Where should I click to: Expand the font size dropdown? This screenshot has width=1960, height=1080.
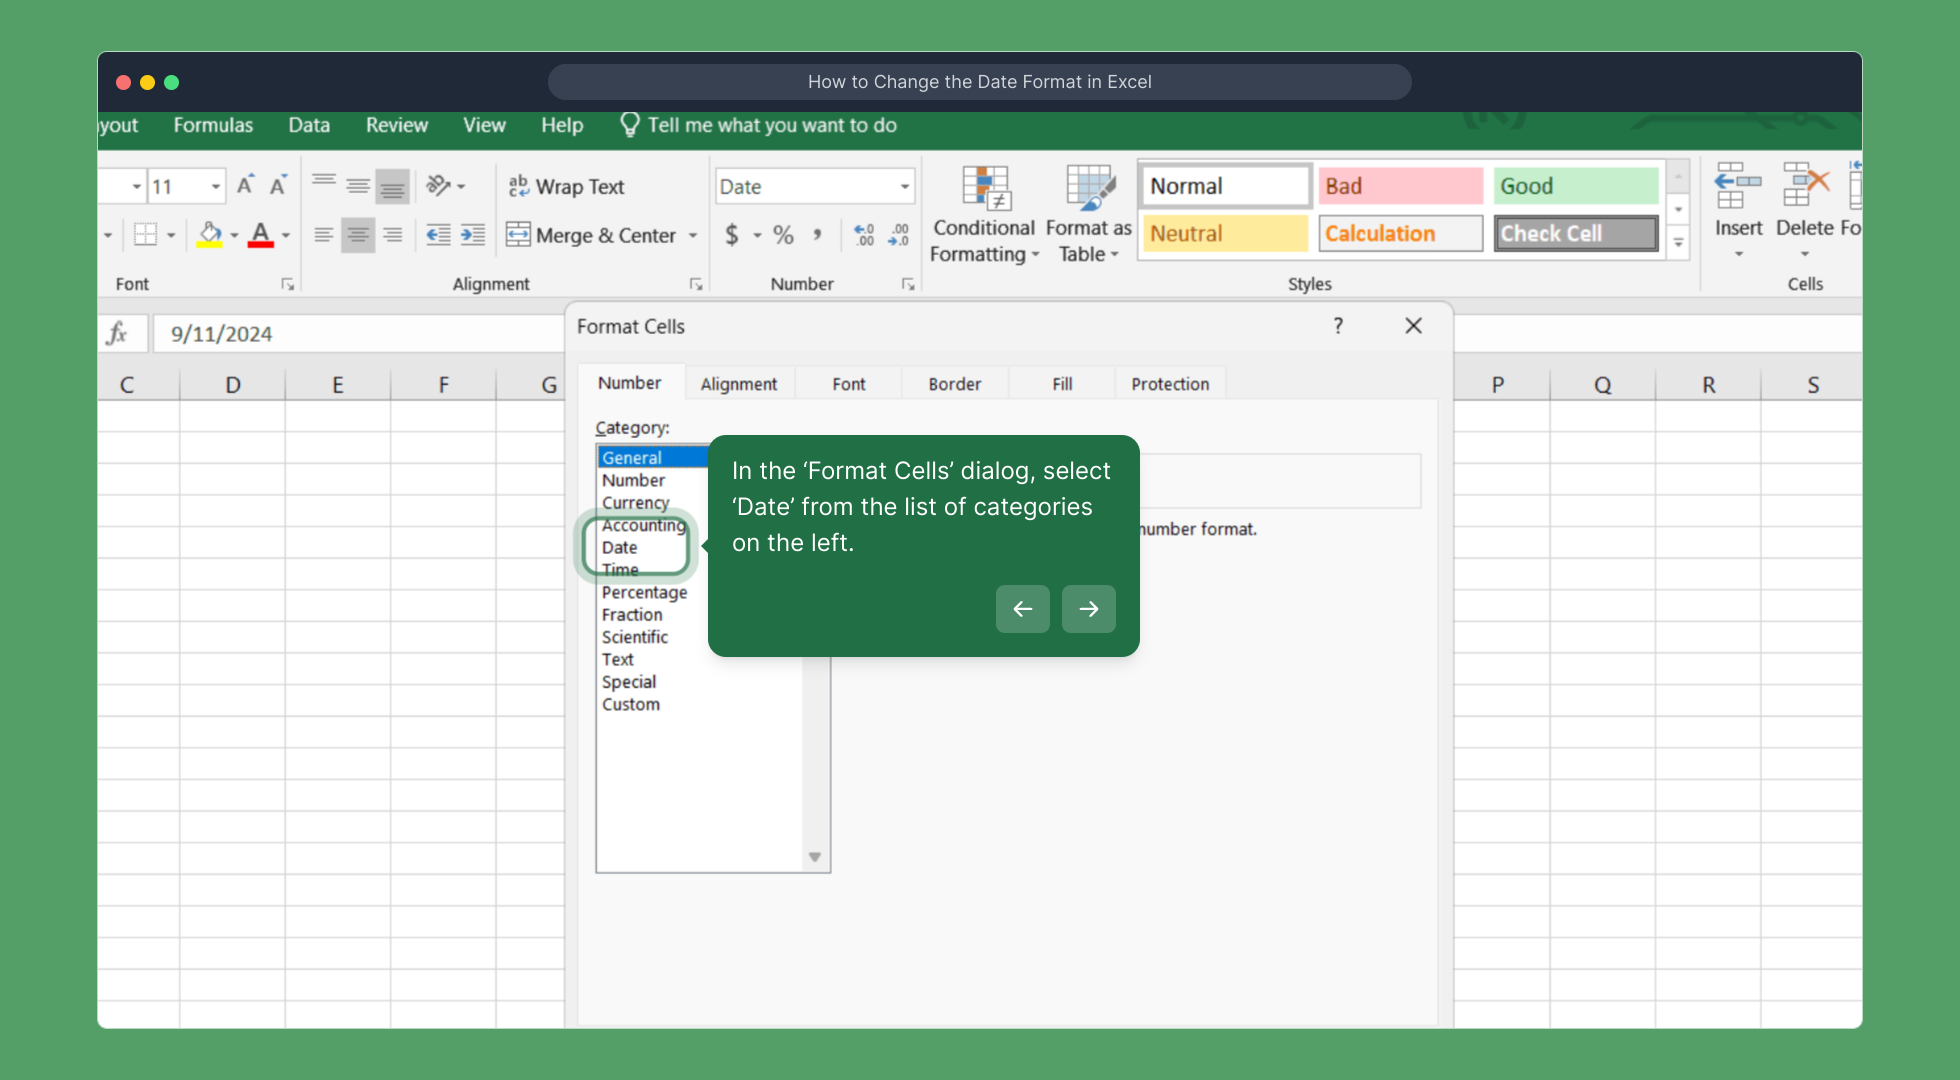pos(215,187)
